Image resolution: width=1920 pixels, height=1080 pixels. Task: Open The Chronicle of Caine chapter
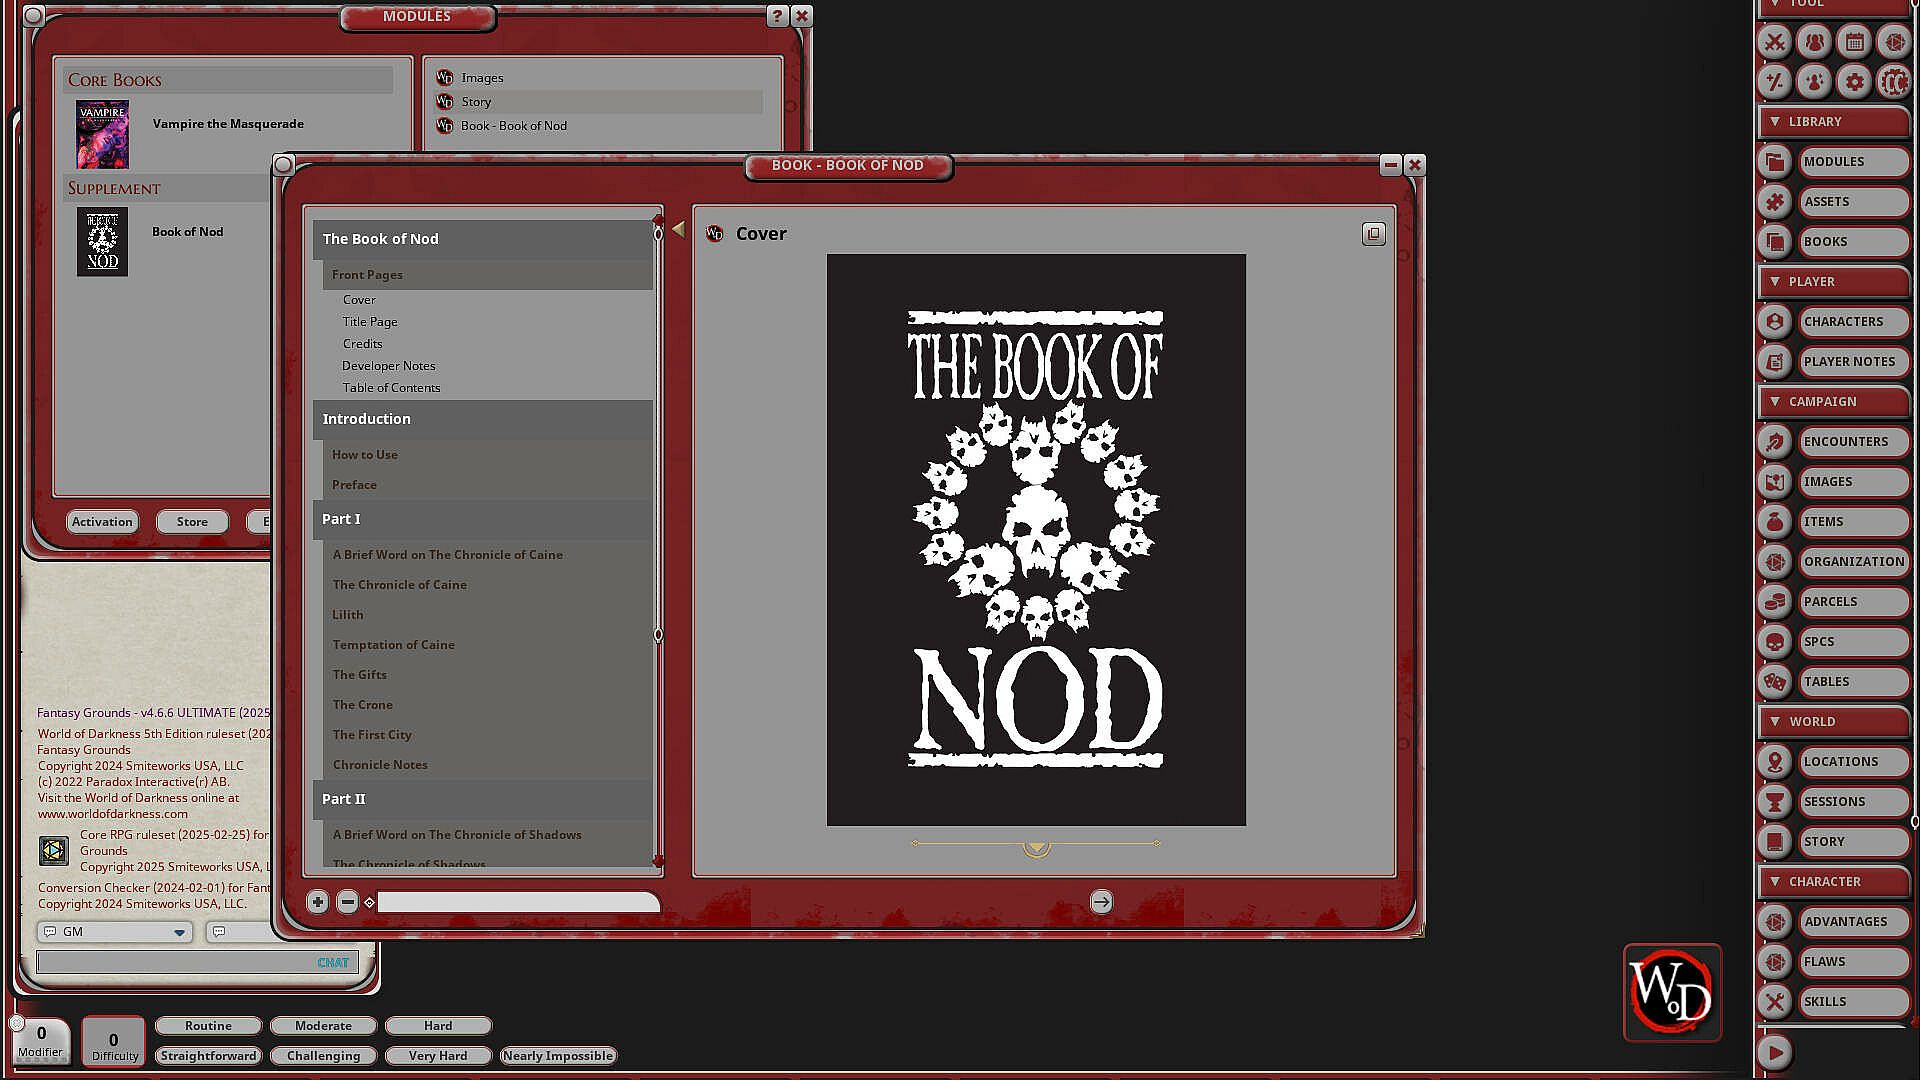[399, 585]
